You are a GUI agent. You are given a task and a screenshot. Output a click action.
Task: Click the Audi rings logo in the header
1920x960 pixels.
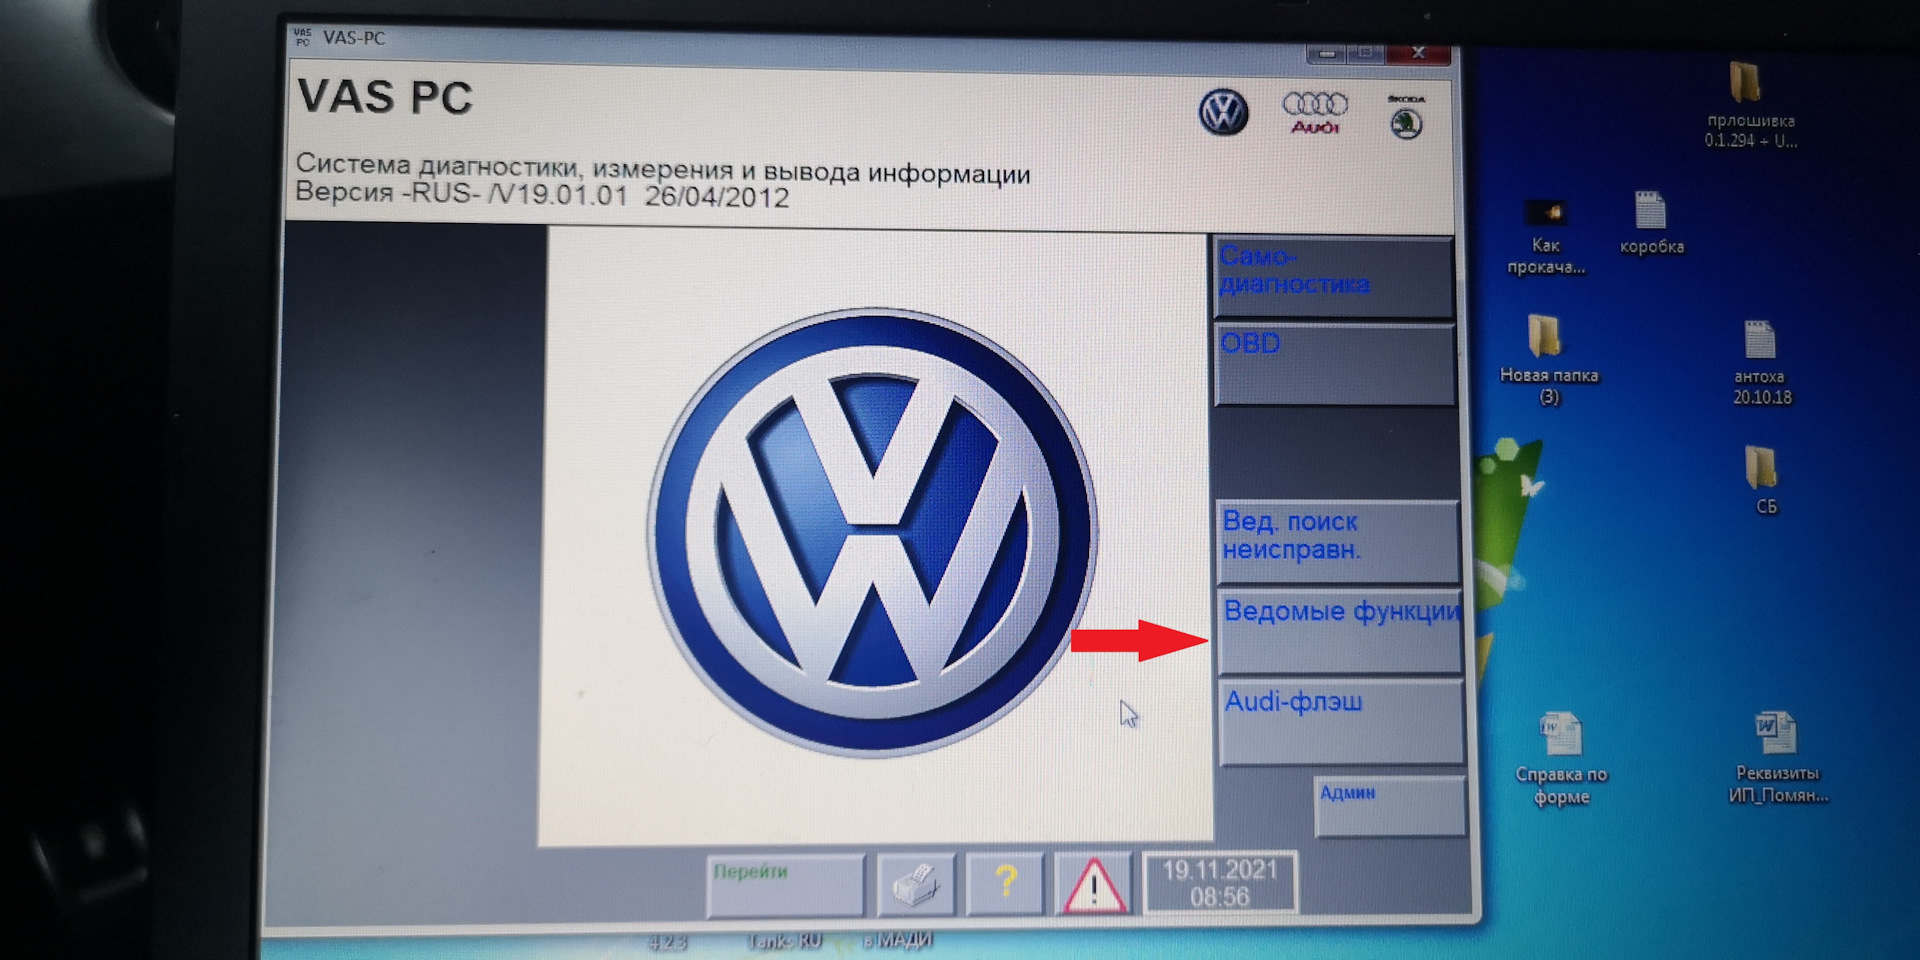(1315, 112)
